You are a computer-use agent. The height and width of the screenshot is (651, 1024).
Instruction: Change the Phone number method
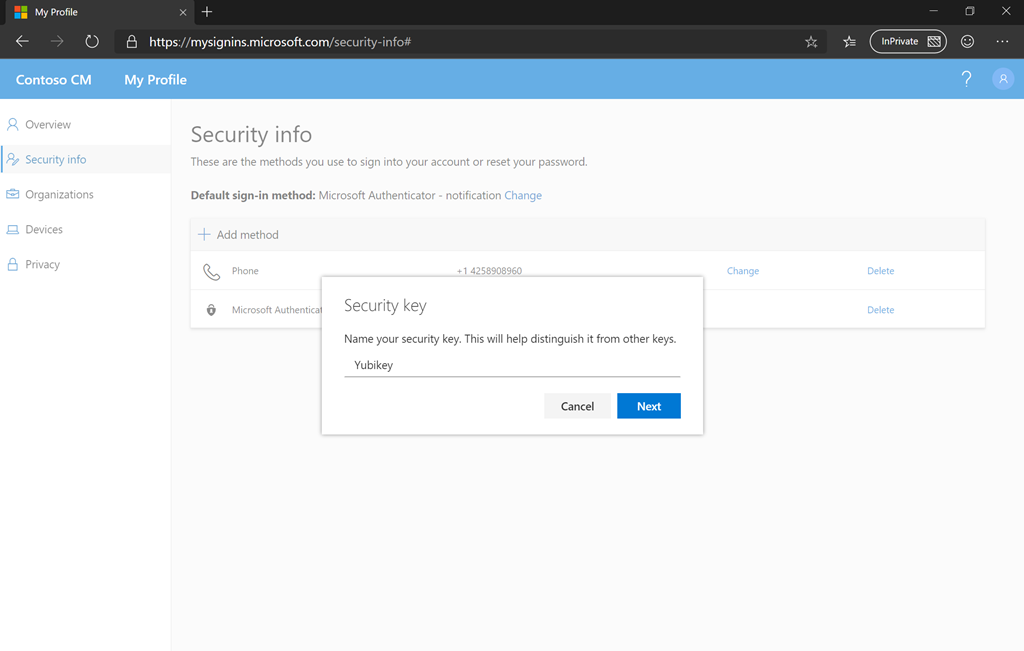pos(742,271)
